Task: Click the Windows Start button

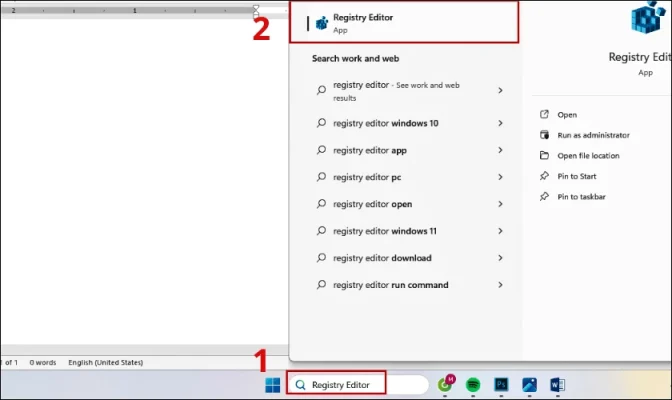Action: tap(272, 384)
